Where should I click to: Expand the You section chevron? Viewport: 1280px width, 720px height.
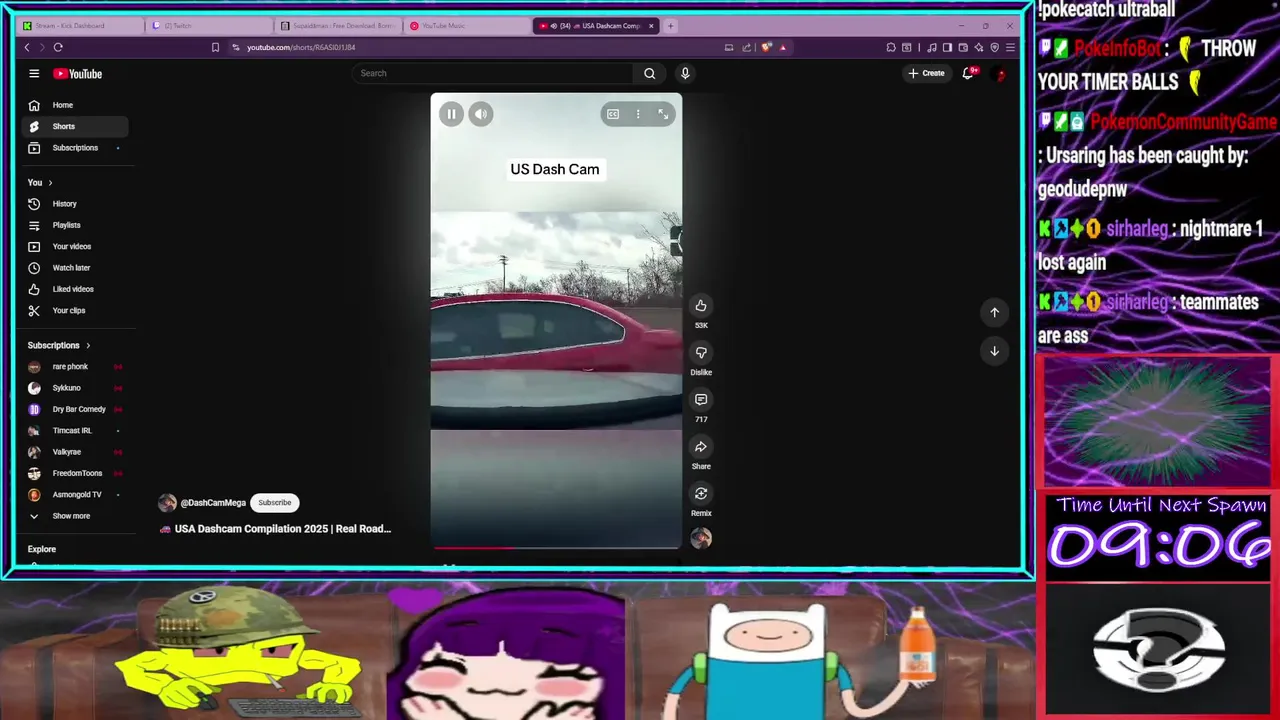coord(50,183)
